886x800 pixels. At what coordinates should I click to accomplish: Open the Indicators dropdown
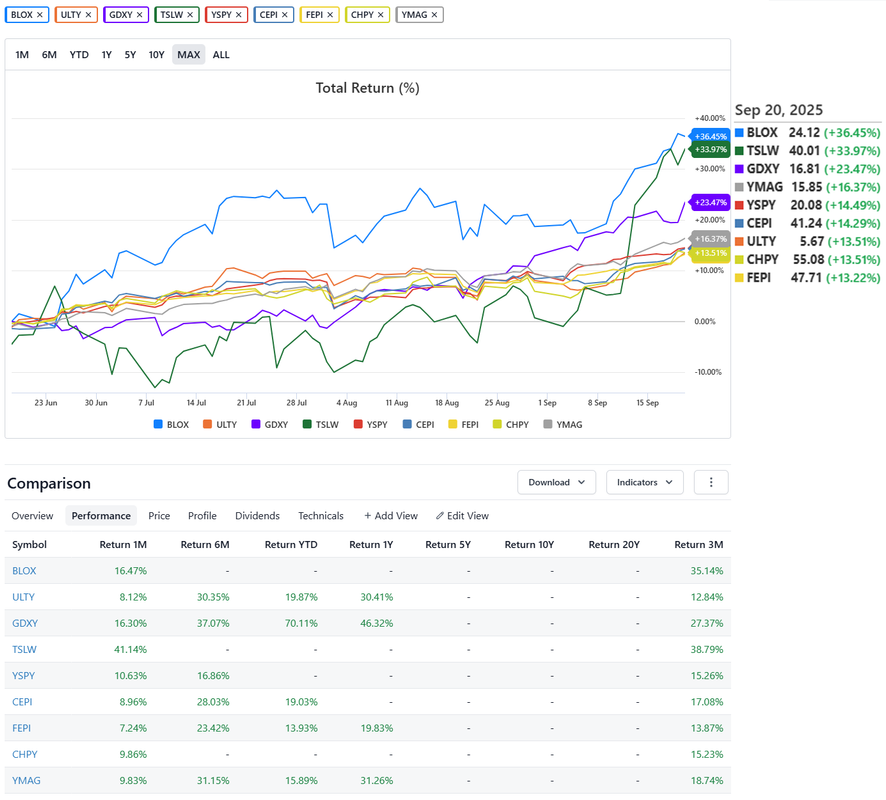645,482
